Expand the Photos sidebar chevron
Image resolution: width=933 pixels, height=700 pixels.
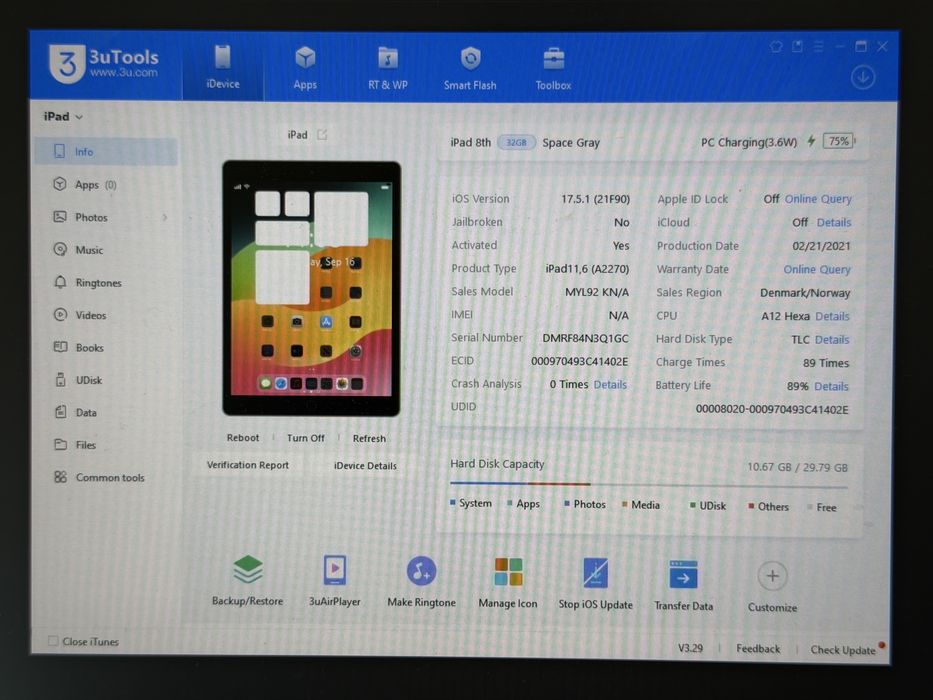(165, 217)
